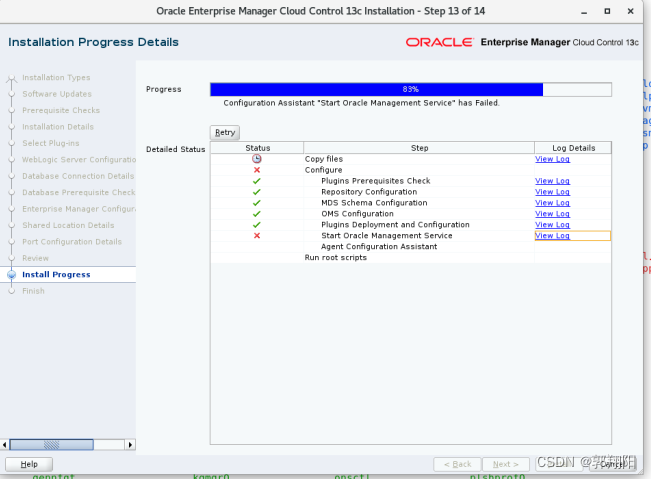The width and height of the screenshot is (651, 479).
Task: Select Finish step in sidebar
Action: pos(33,291)
